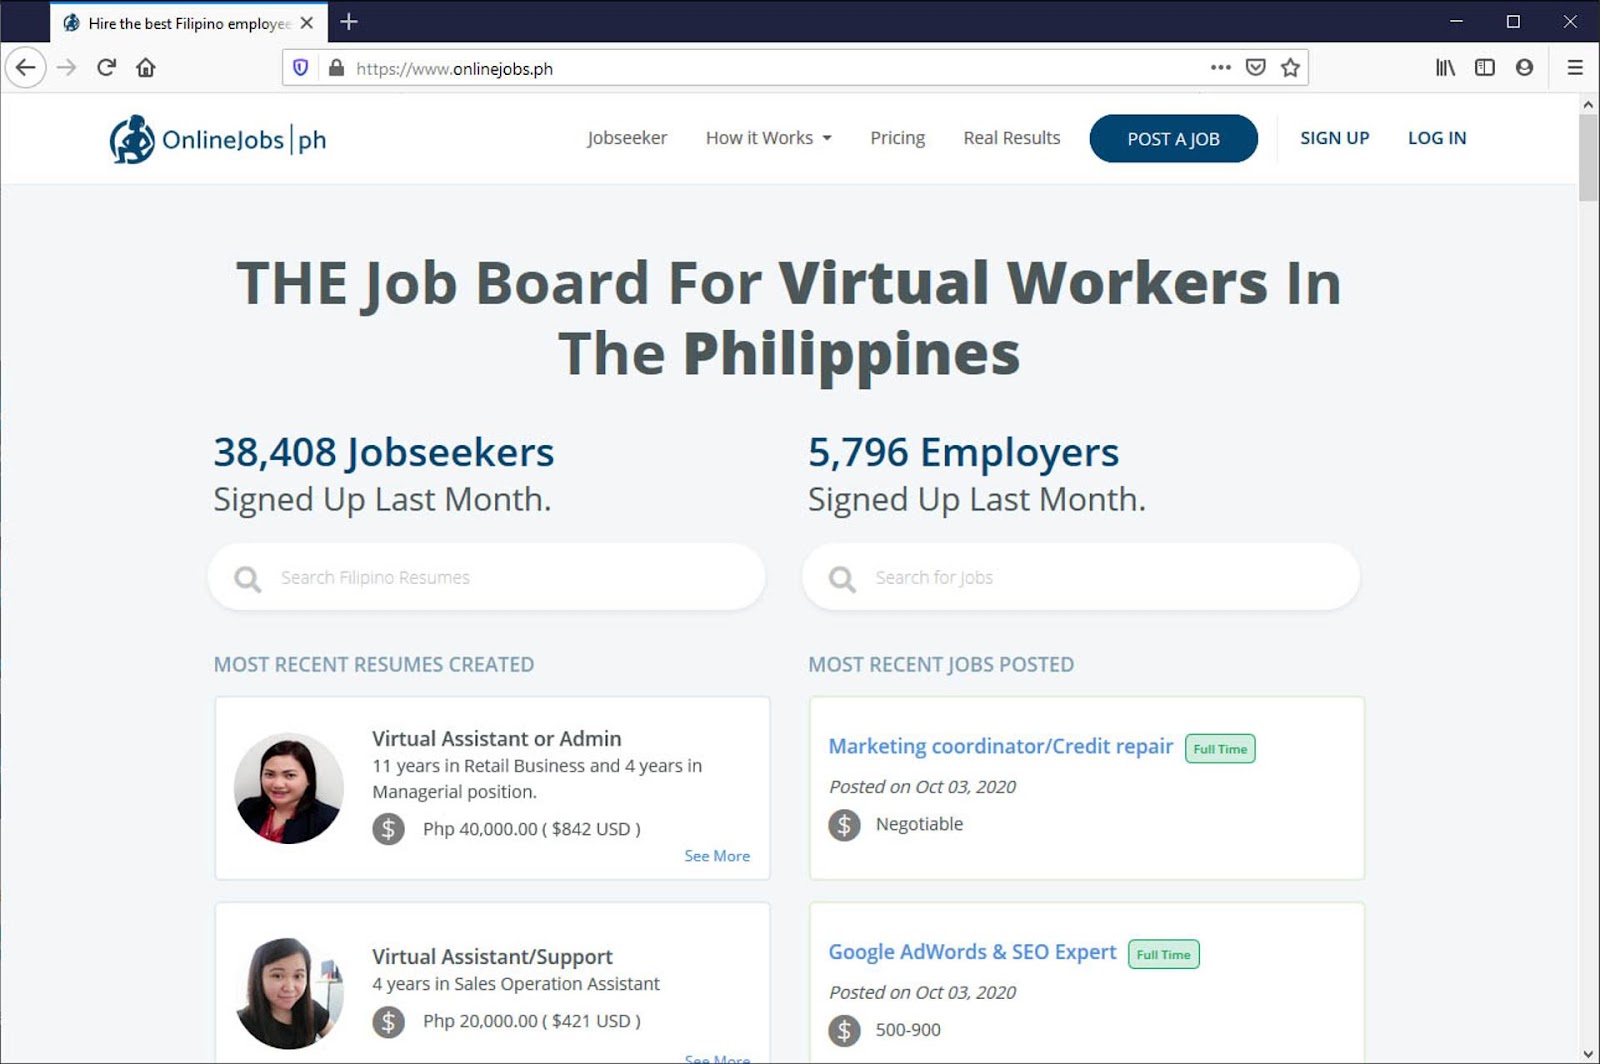
Task: Click magnifier icon in jobs search
Action: click(x=842, y=579)
